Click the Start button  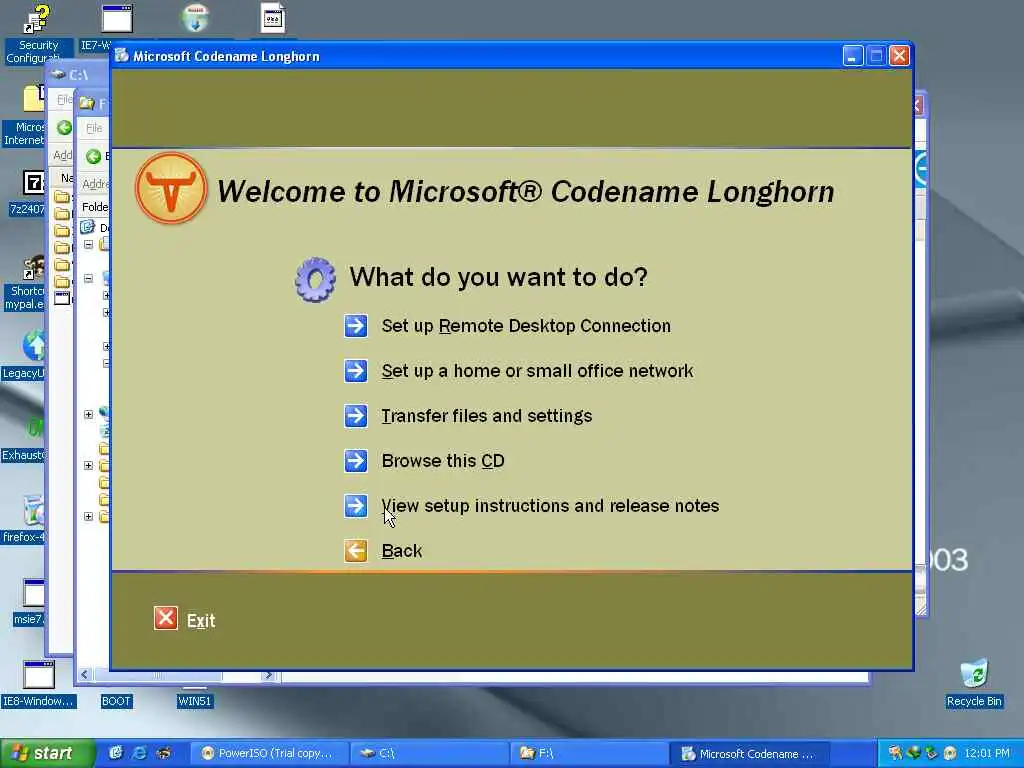[x=47, y=754]
